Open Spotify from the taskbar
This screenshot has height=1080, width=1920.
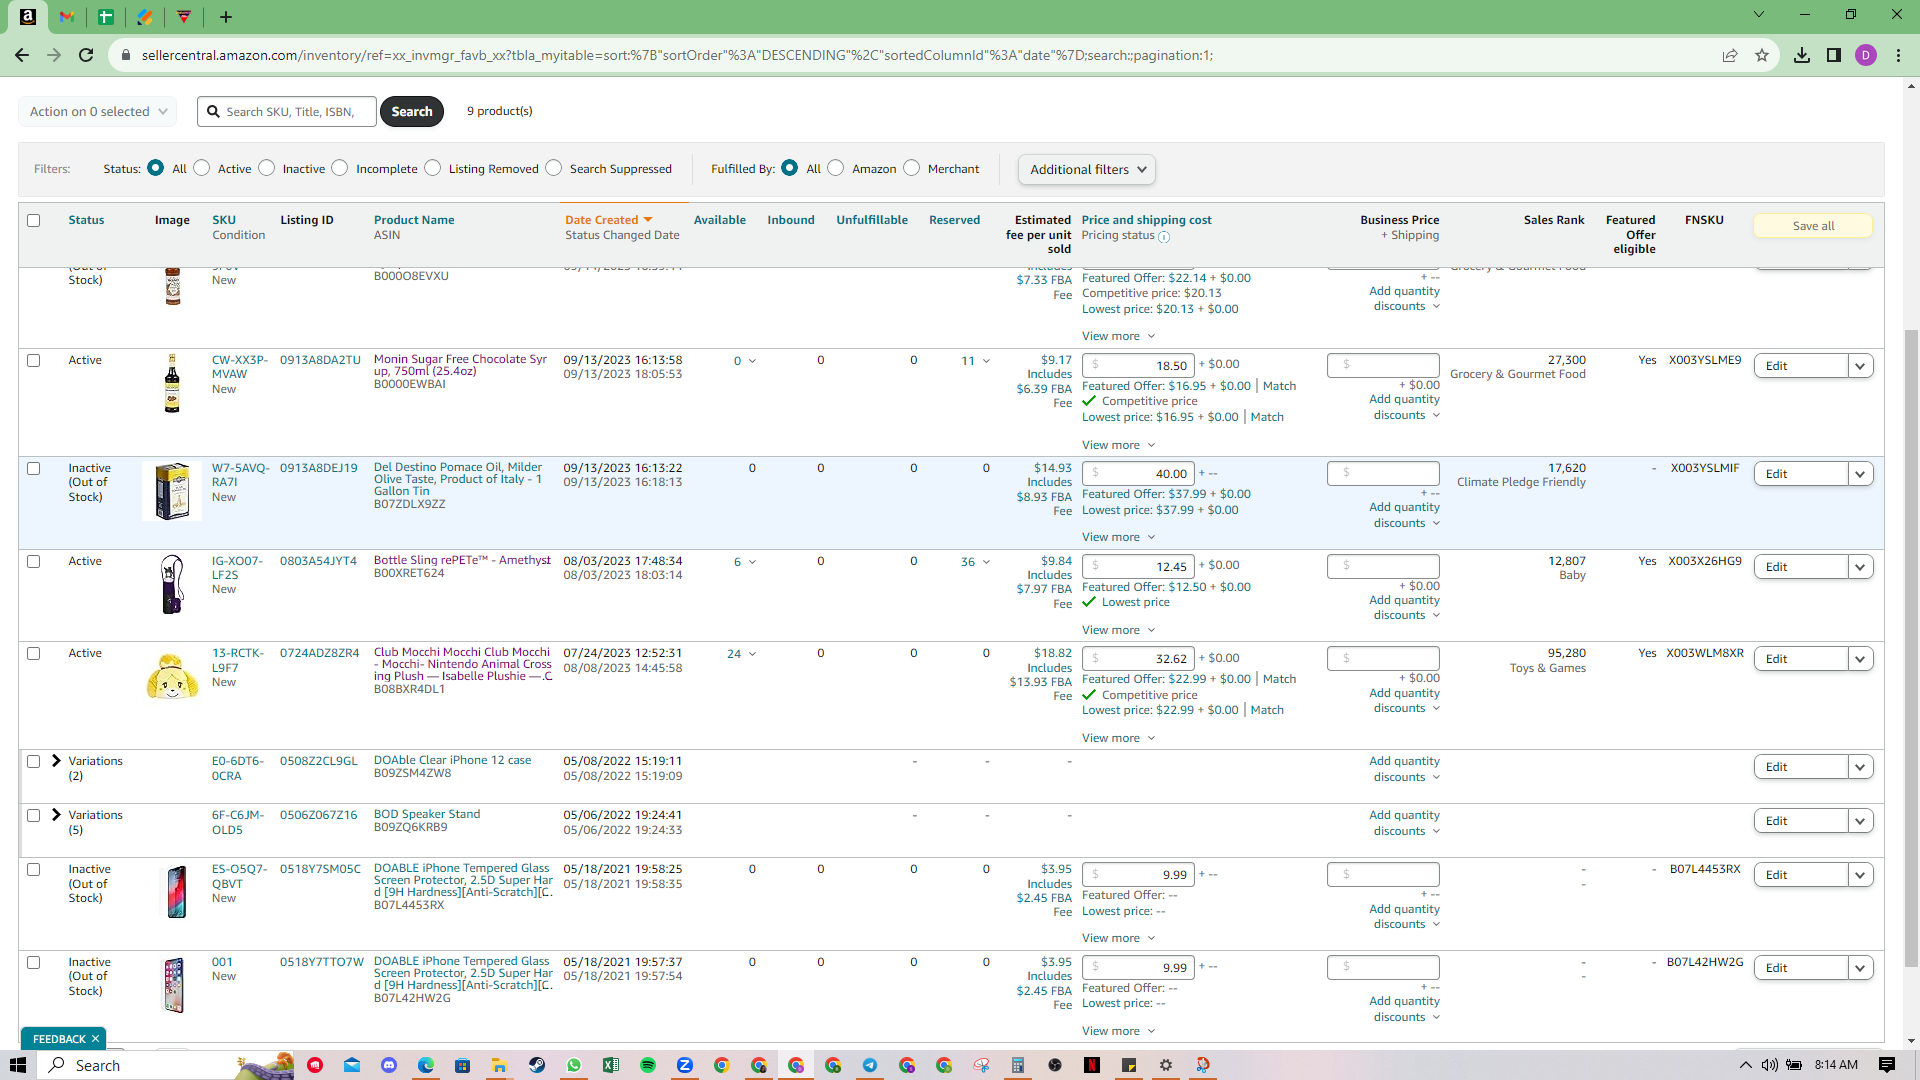648,1065
